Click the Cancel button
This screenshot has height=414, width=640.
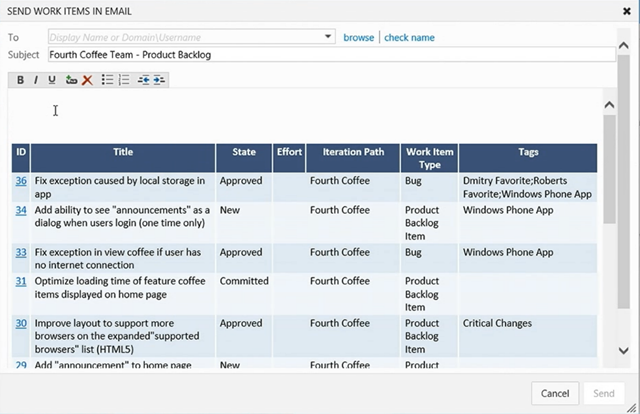pos(555,393)
